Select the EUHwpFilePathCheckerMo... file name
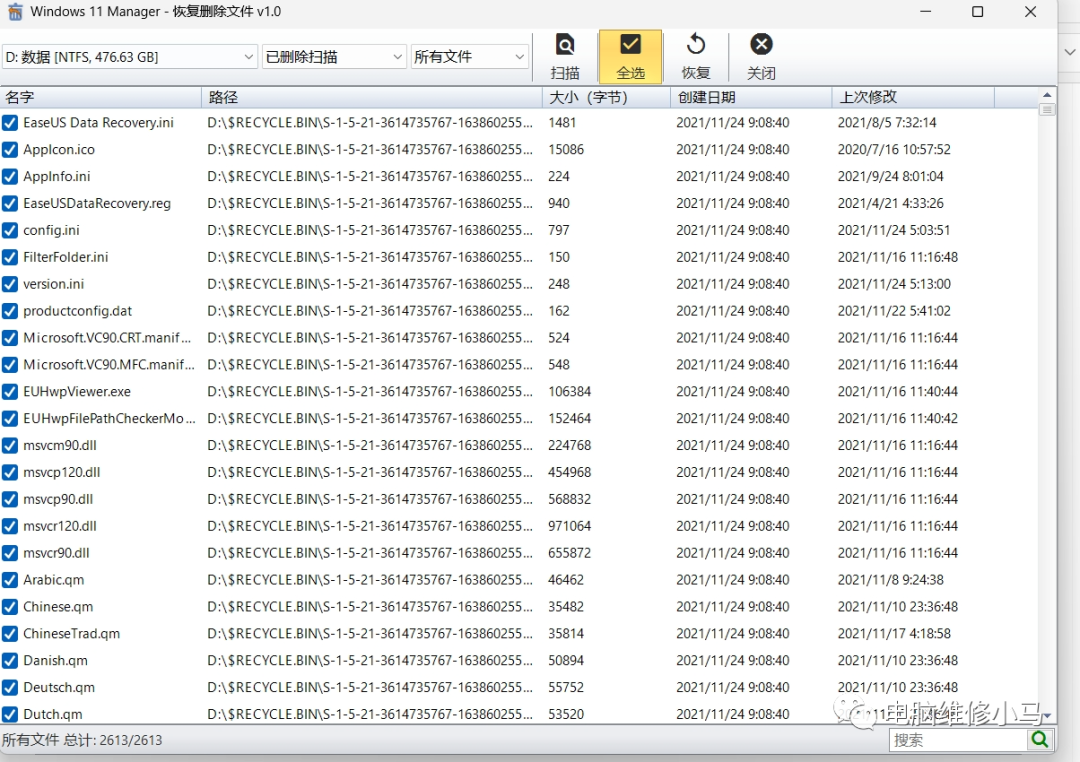 coord(110,418)
